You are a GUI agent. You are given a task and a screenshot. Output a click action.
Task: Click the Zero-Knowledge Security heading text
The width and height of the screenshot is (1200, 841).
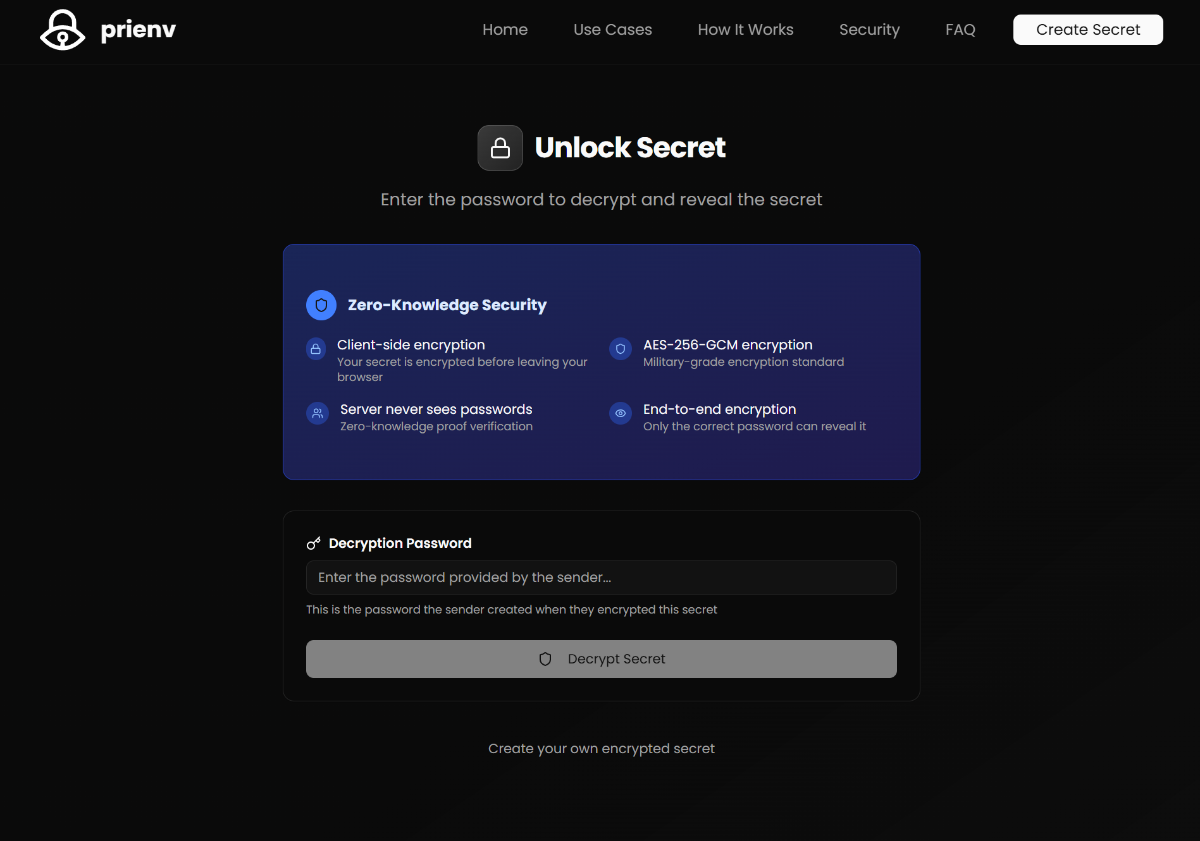click(x=447, y=305)
